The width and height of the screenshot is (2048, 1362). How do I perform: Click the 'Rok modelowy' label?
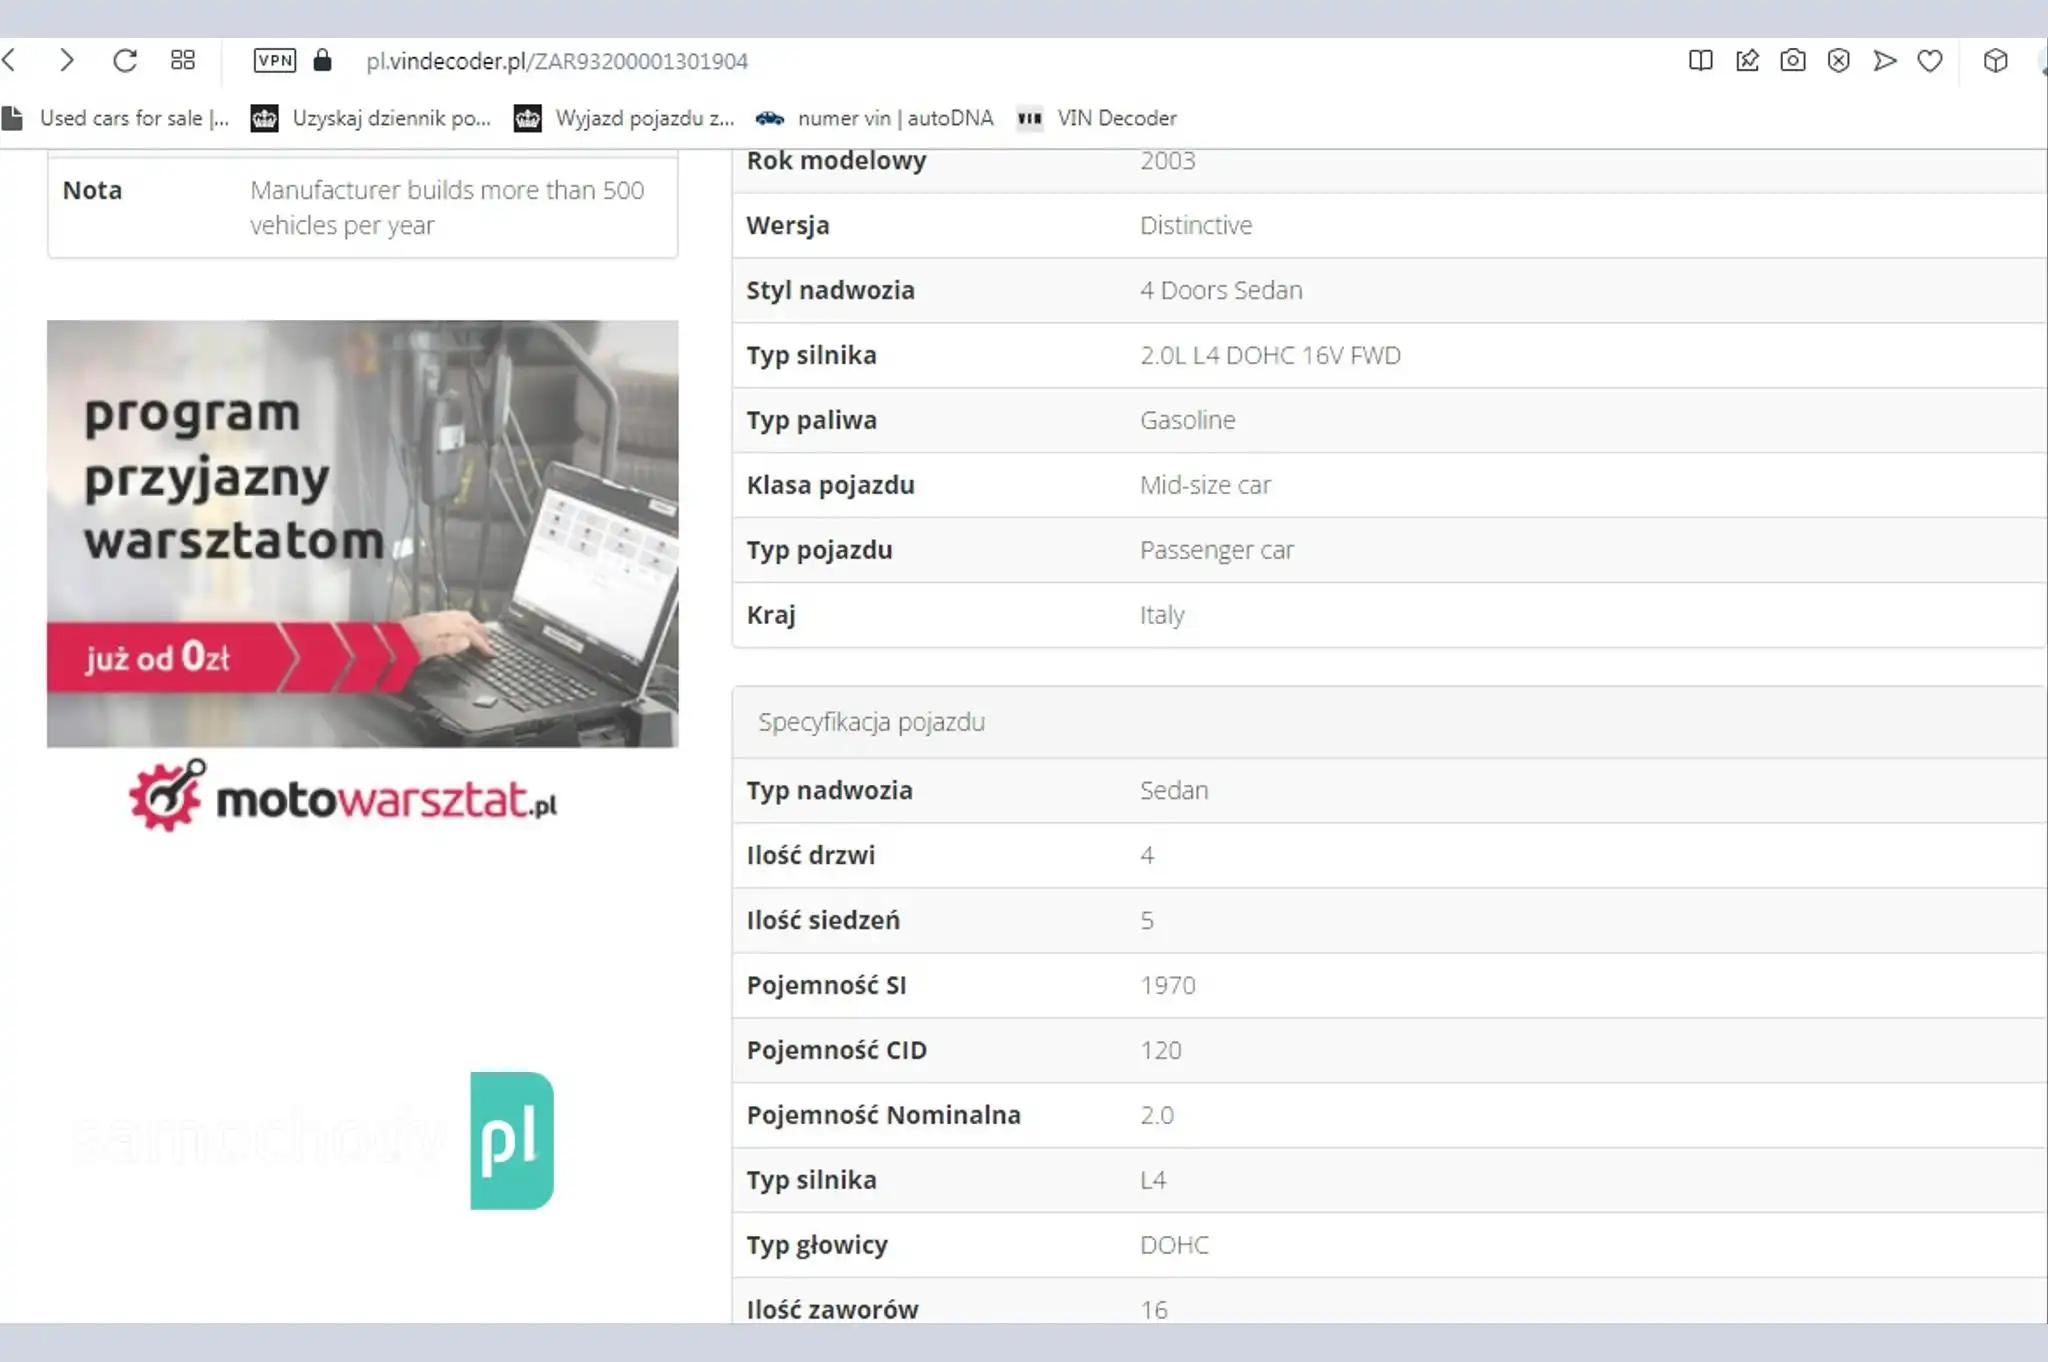click(836, 161)
